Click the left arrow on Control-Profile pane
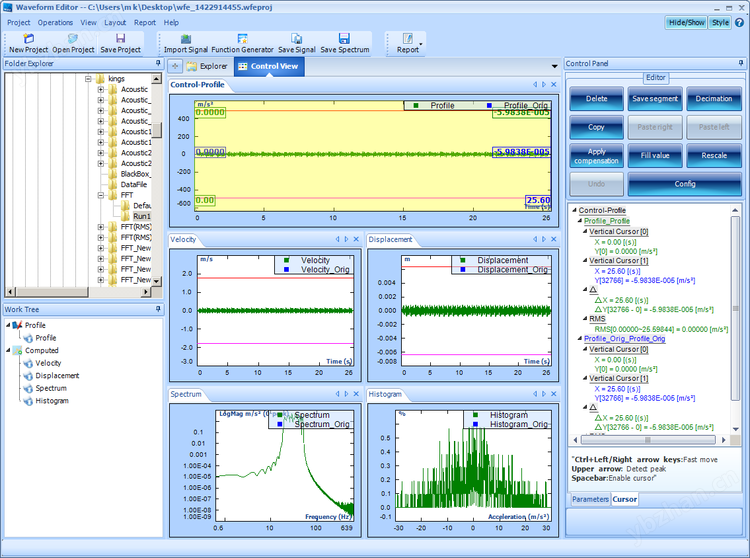Screen dimensions: 750x558 [x=535, y=85]
